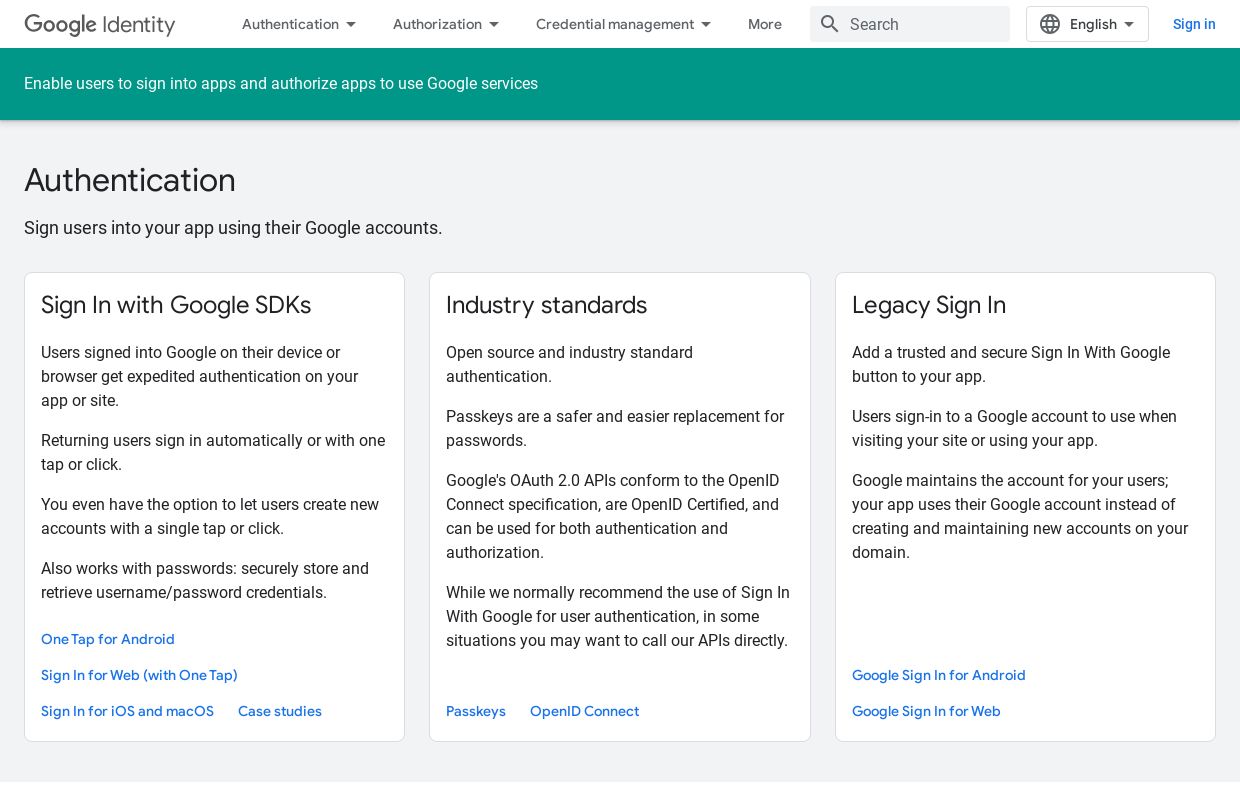Focus the Search input field

tap(910, 24)
